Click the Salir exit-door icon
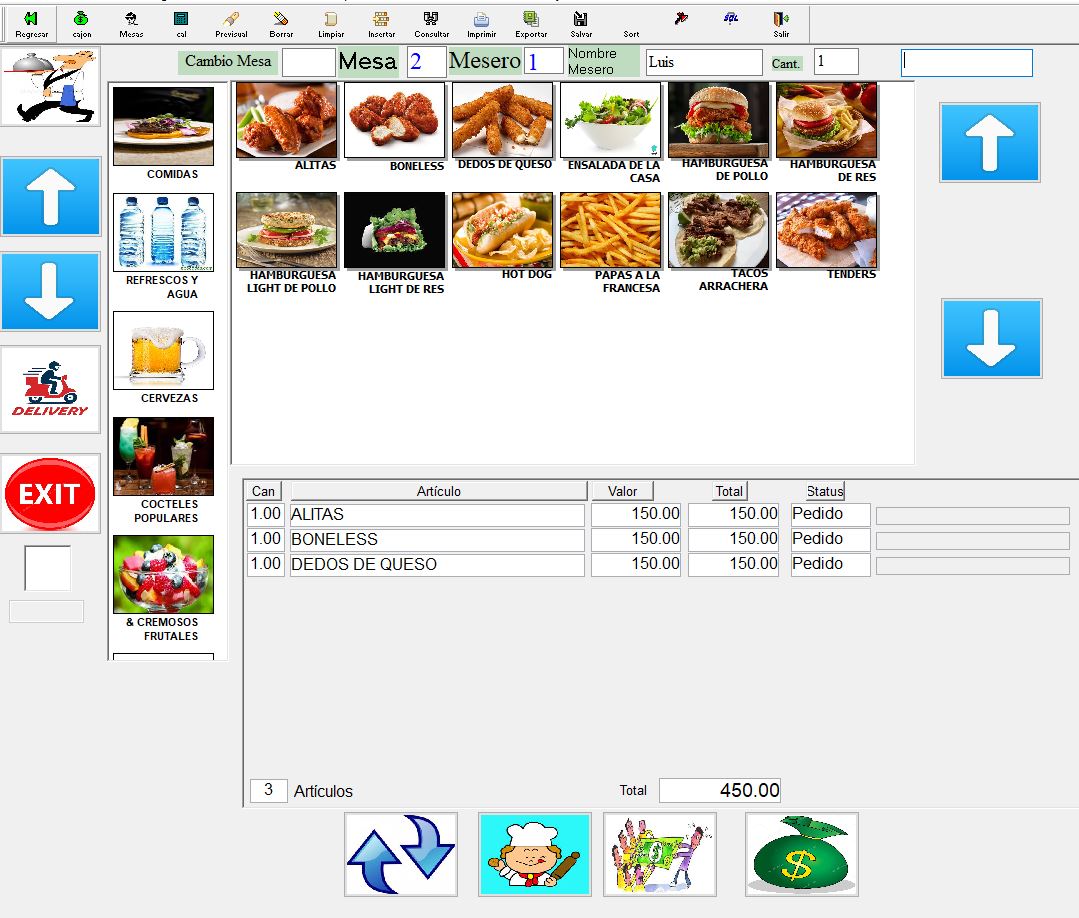The height and width of the screenshot is (918, 1079). tap(781, 24)
